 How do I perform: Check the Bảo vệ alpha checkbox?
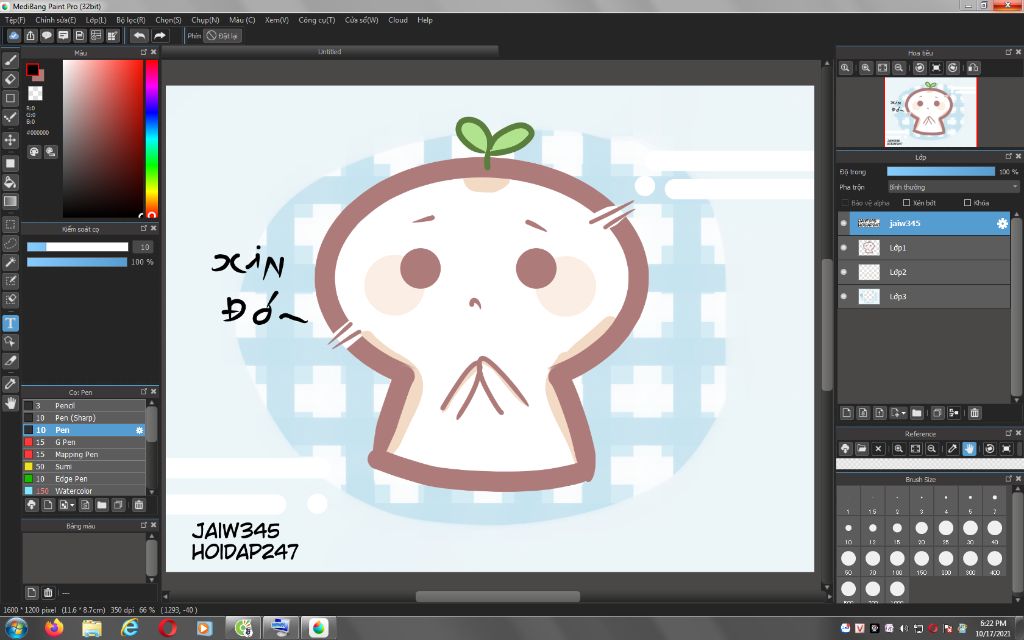point(845,203)
